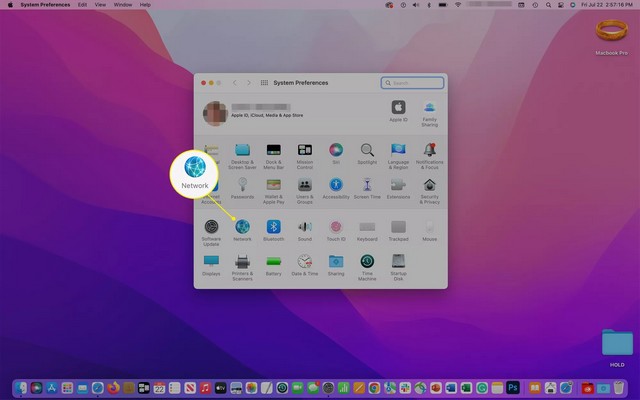Open the HOLD folder on desktop
This screenshot has height=400, width=640.
pos(616,343)
